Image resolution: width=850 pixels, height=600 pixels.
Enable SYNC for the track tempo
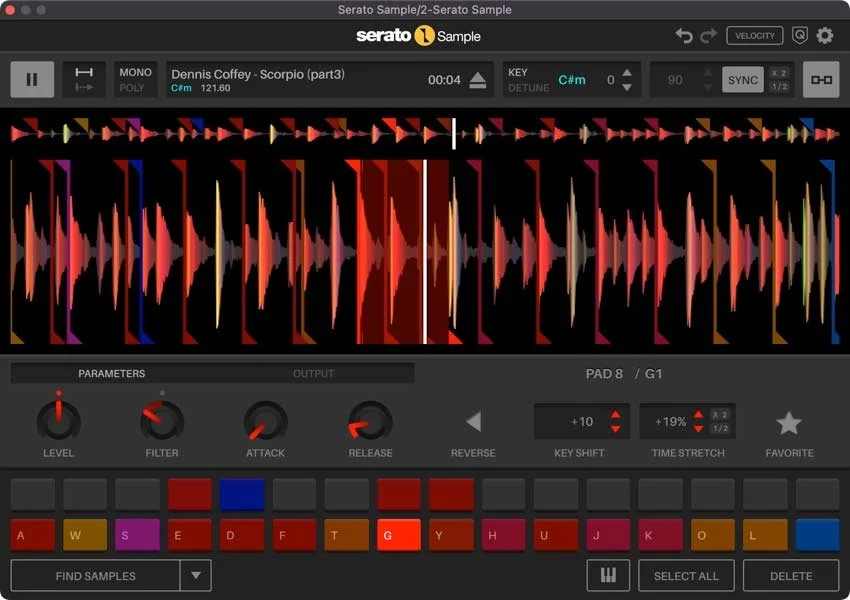743,79
